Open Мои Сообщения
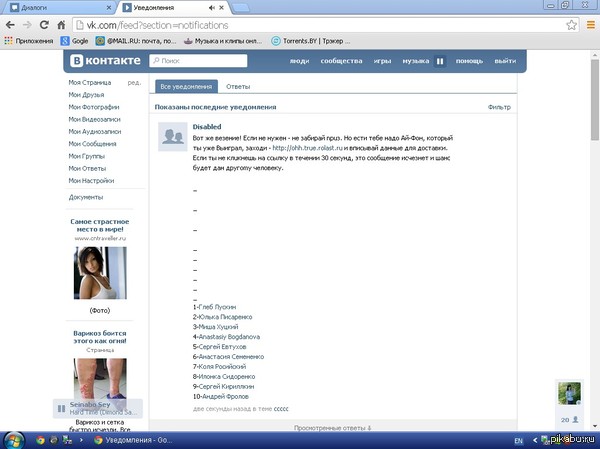 pyautogui.click(x=93, y=144)
